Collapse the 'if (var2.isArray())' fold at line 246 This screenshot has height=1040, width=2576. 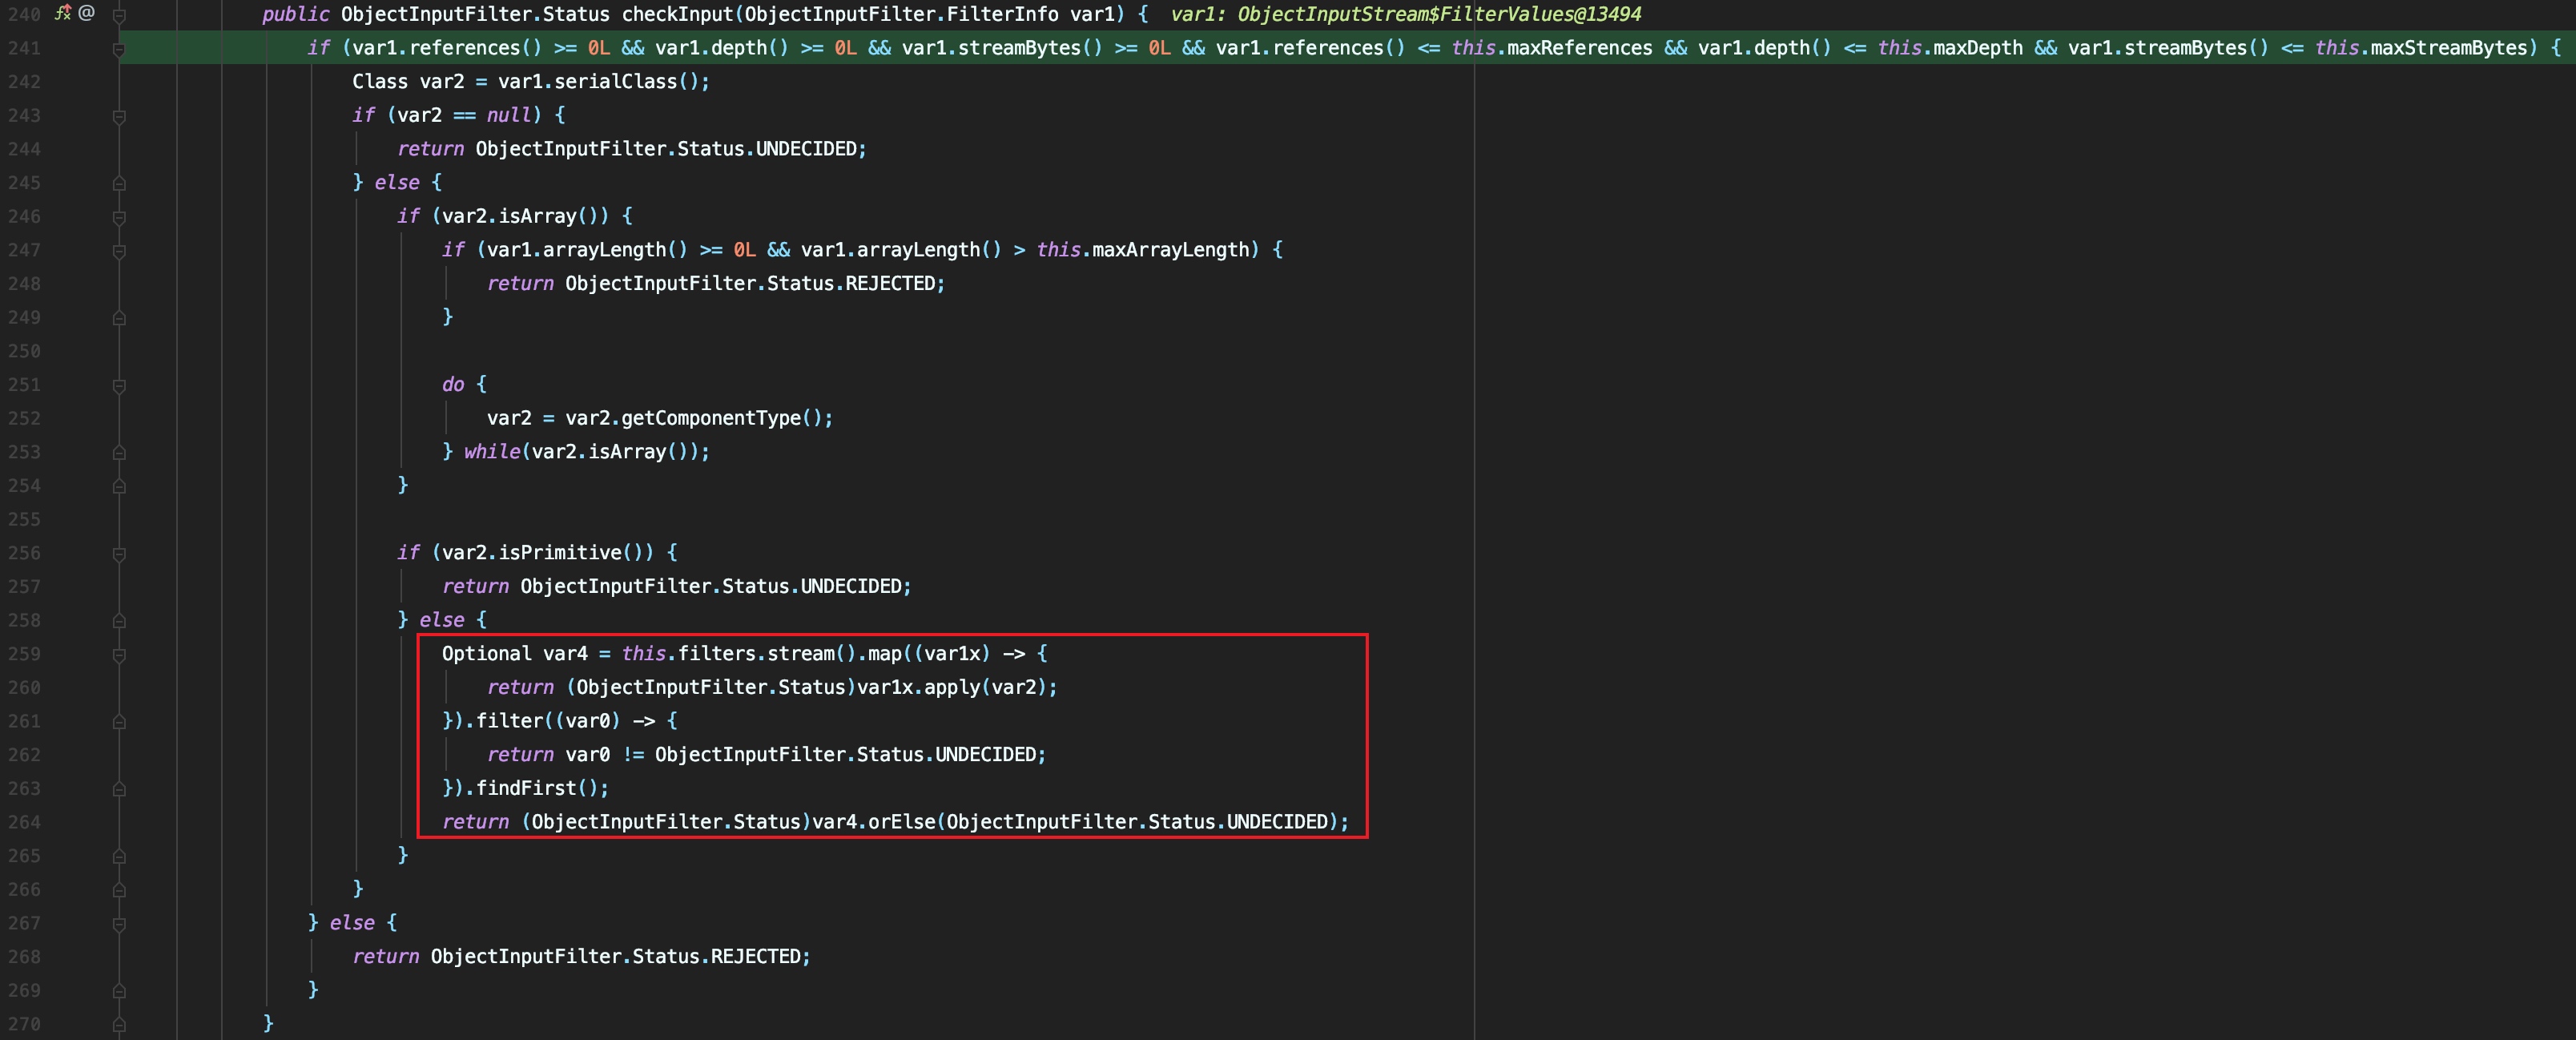point(119,217)
